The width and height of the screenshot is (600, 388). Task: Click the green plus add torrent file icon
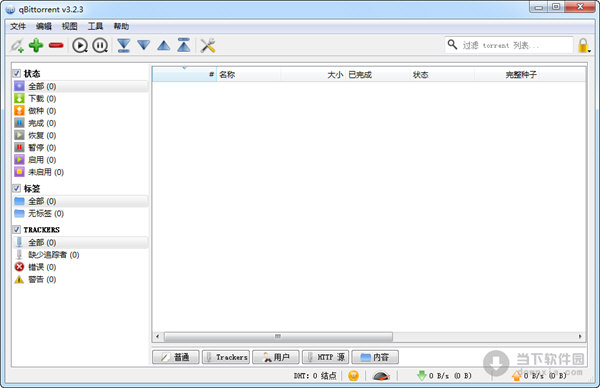[36, 46]
